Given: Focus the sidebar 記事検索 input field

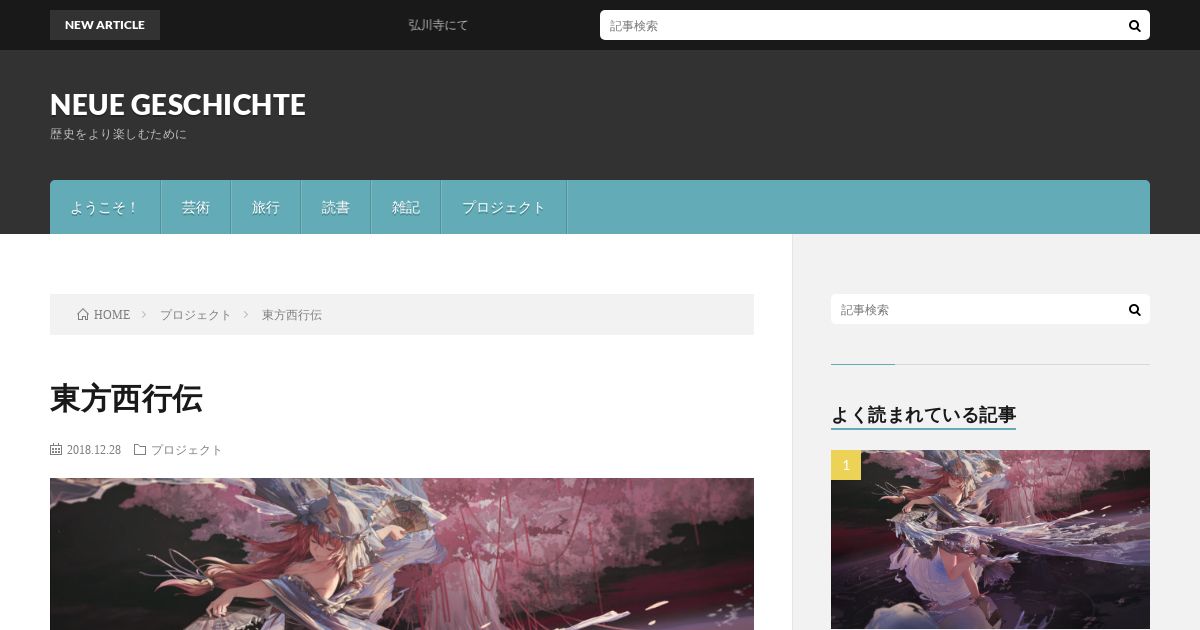Looking at the screenshot, I should tap(975, 310).
